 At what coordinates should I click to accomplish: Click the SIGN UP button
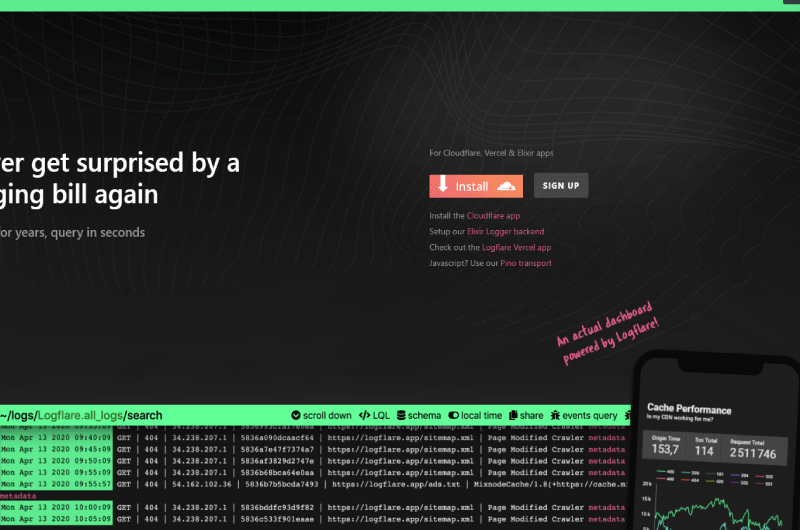click(561, 186)
